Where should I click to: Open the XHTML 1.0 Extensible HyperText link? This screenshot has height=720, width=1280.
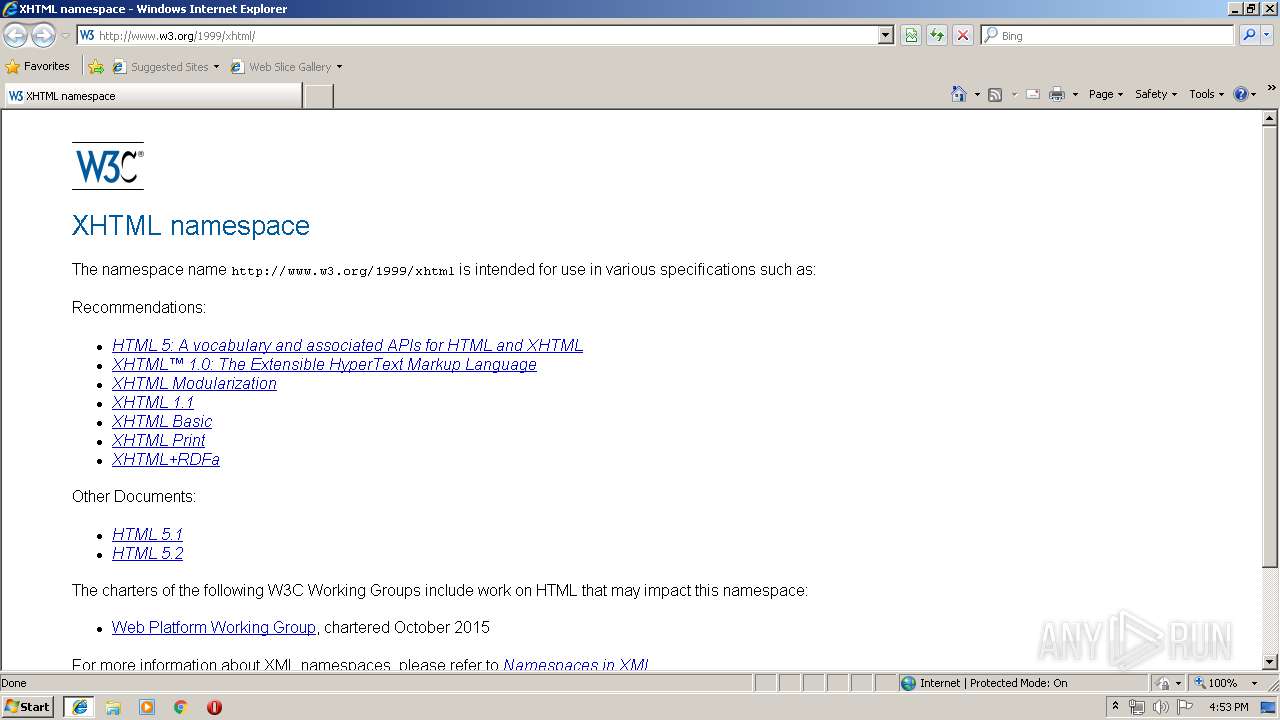pyautogui.click(x=324, y=364)
